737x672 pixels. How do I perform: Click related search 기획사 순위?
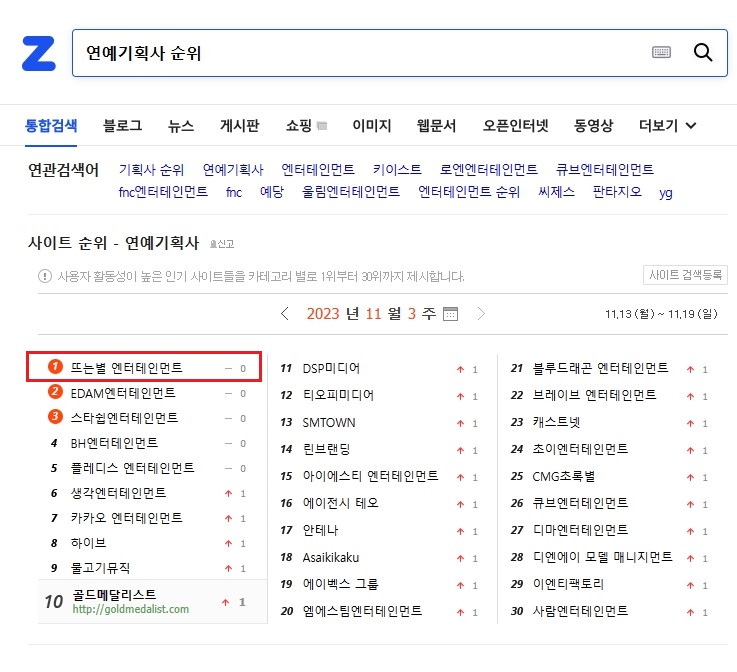[x=151, y=169]
